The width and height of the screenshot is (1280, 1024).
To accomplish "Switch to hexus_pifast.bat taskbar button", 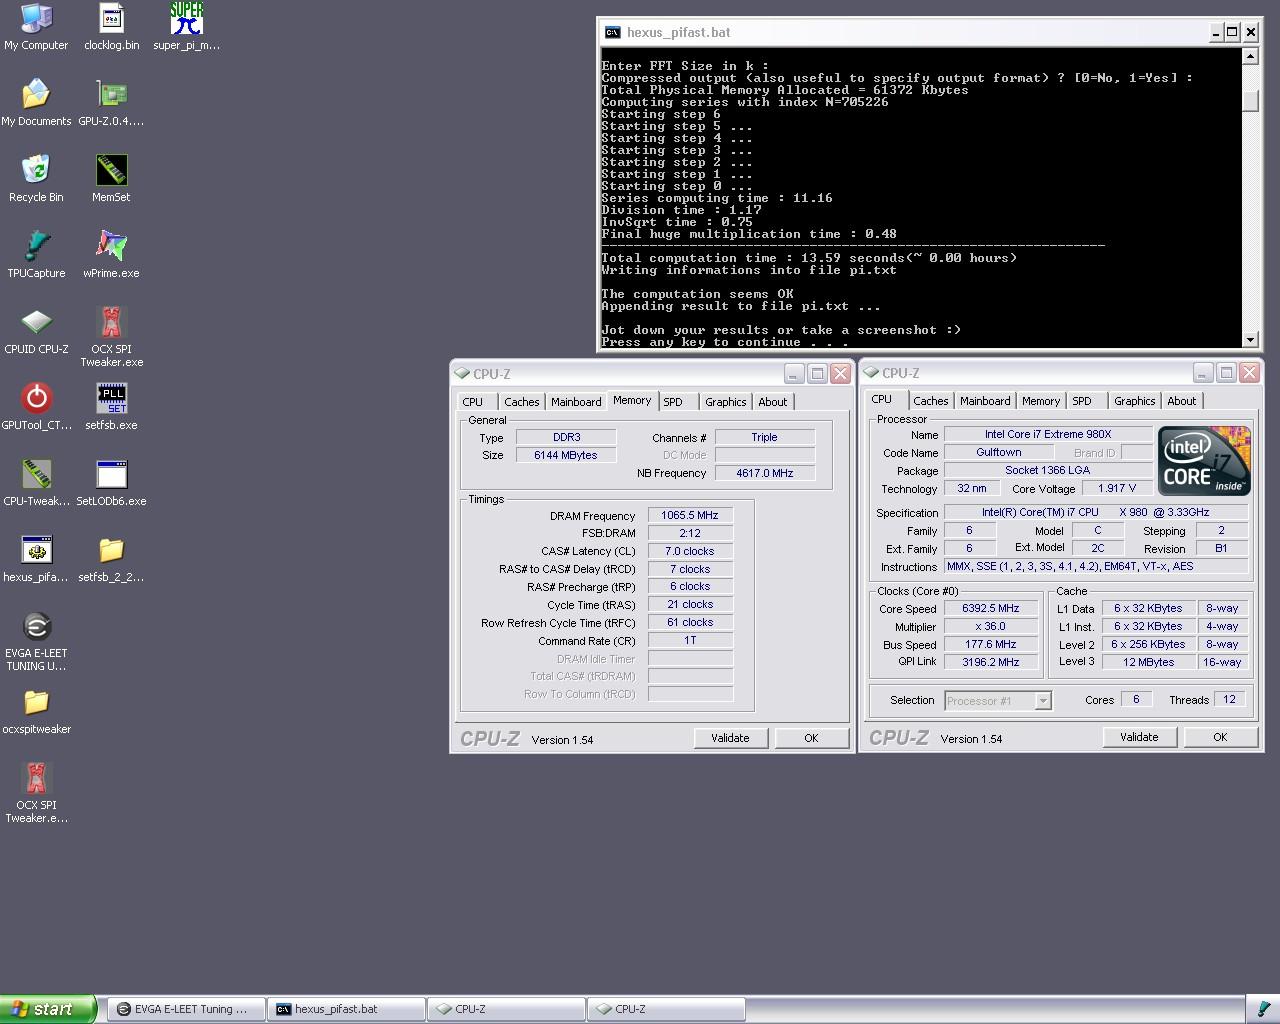I will [346, 1009].
